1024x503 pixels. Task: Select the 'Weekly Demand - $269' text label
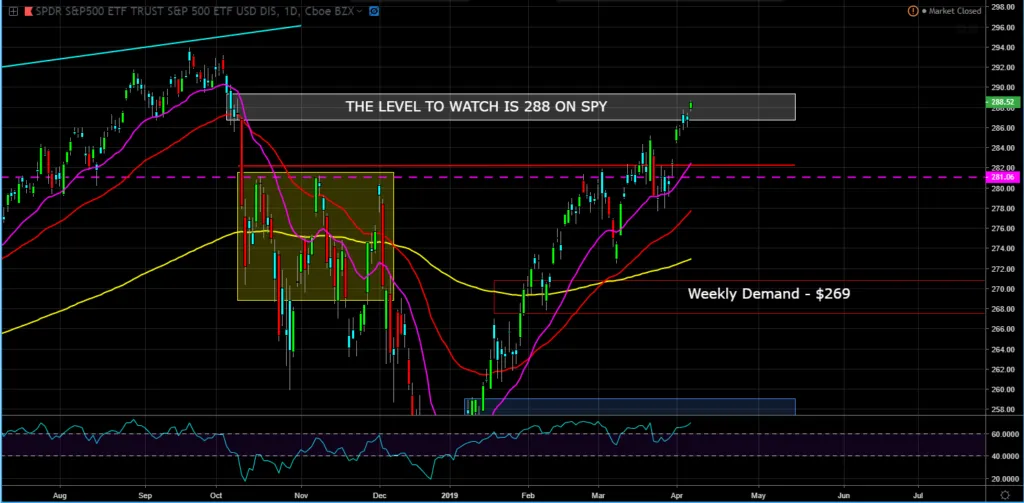pyautogui.click(x=768, y=295)
